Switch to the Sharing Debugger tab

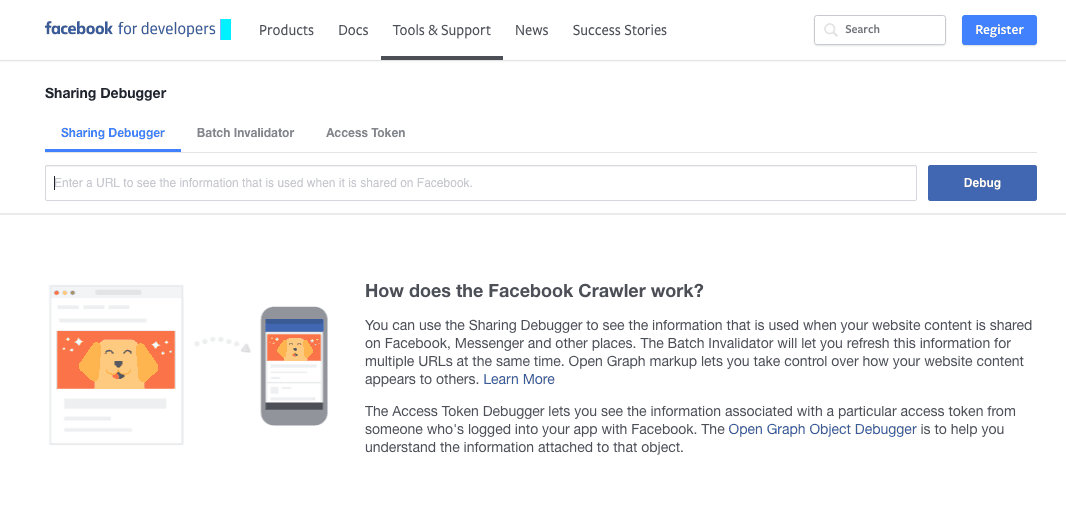tap(113, 133)
